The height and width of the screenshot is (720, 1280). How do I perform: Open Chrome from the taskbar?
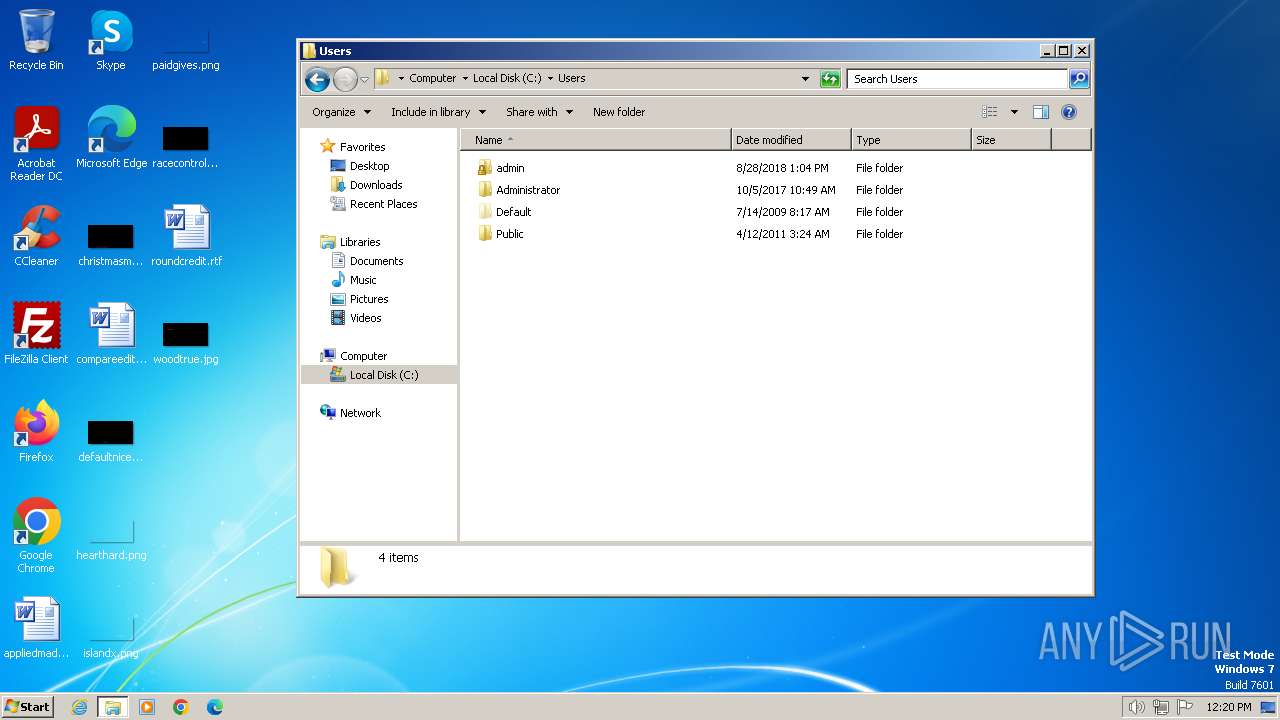click(x=181, y=707)
